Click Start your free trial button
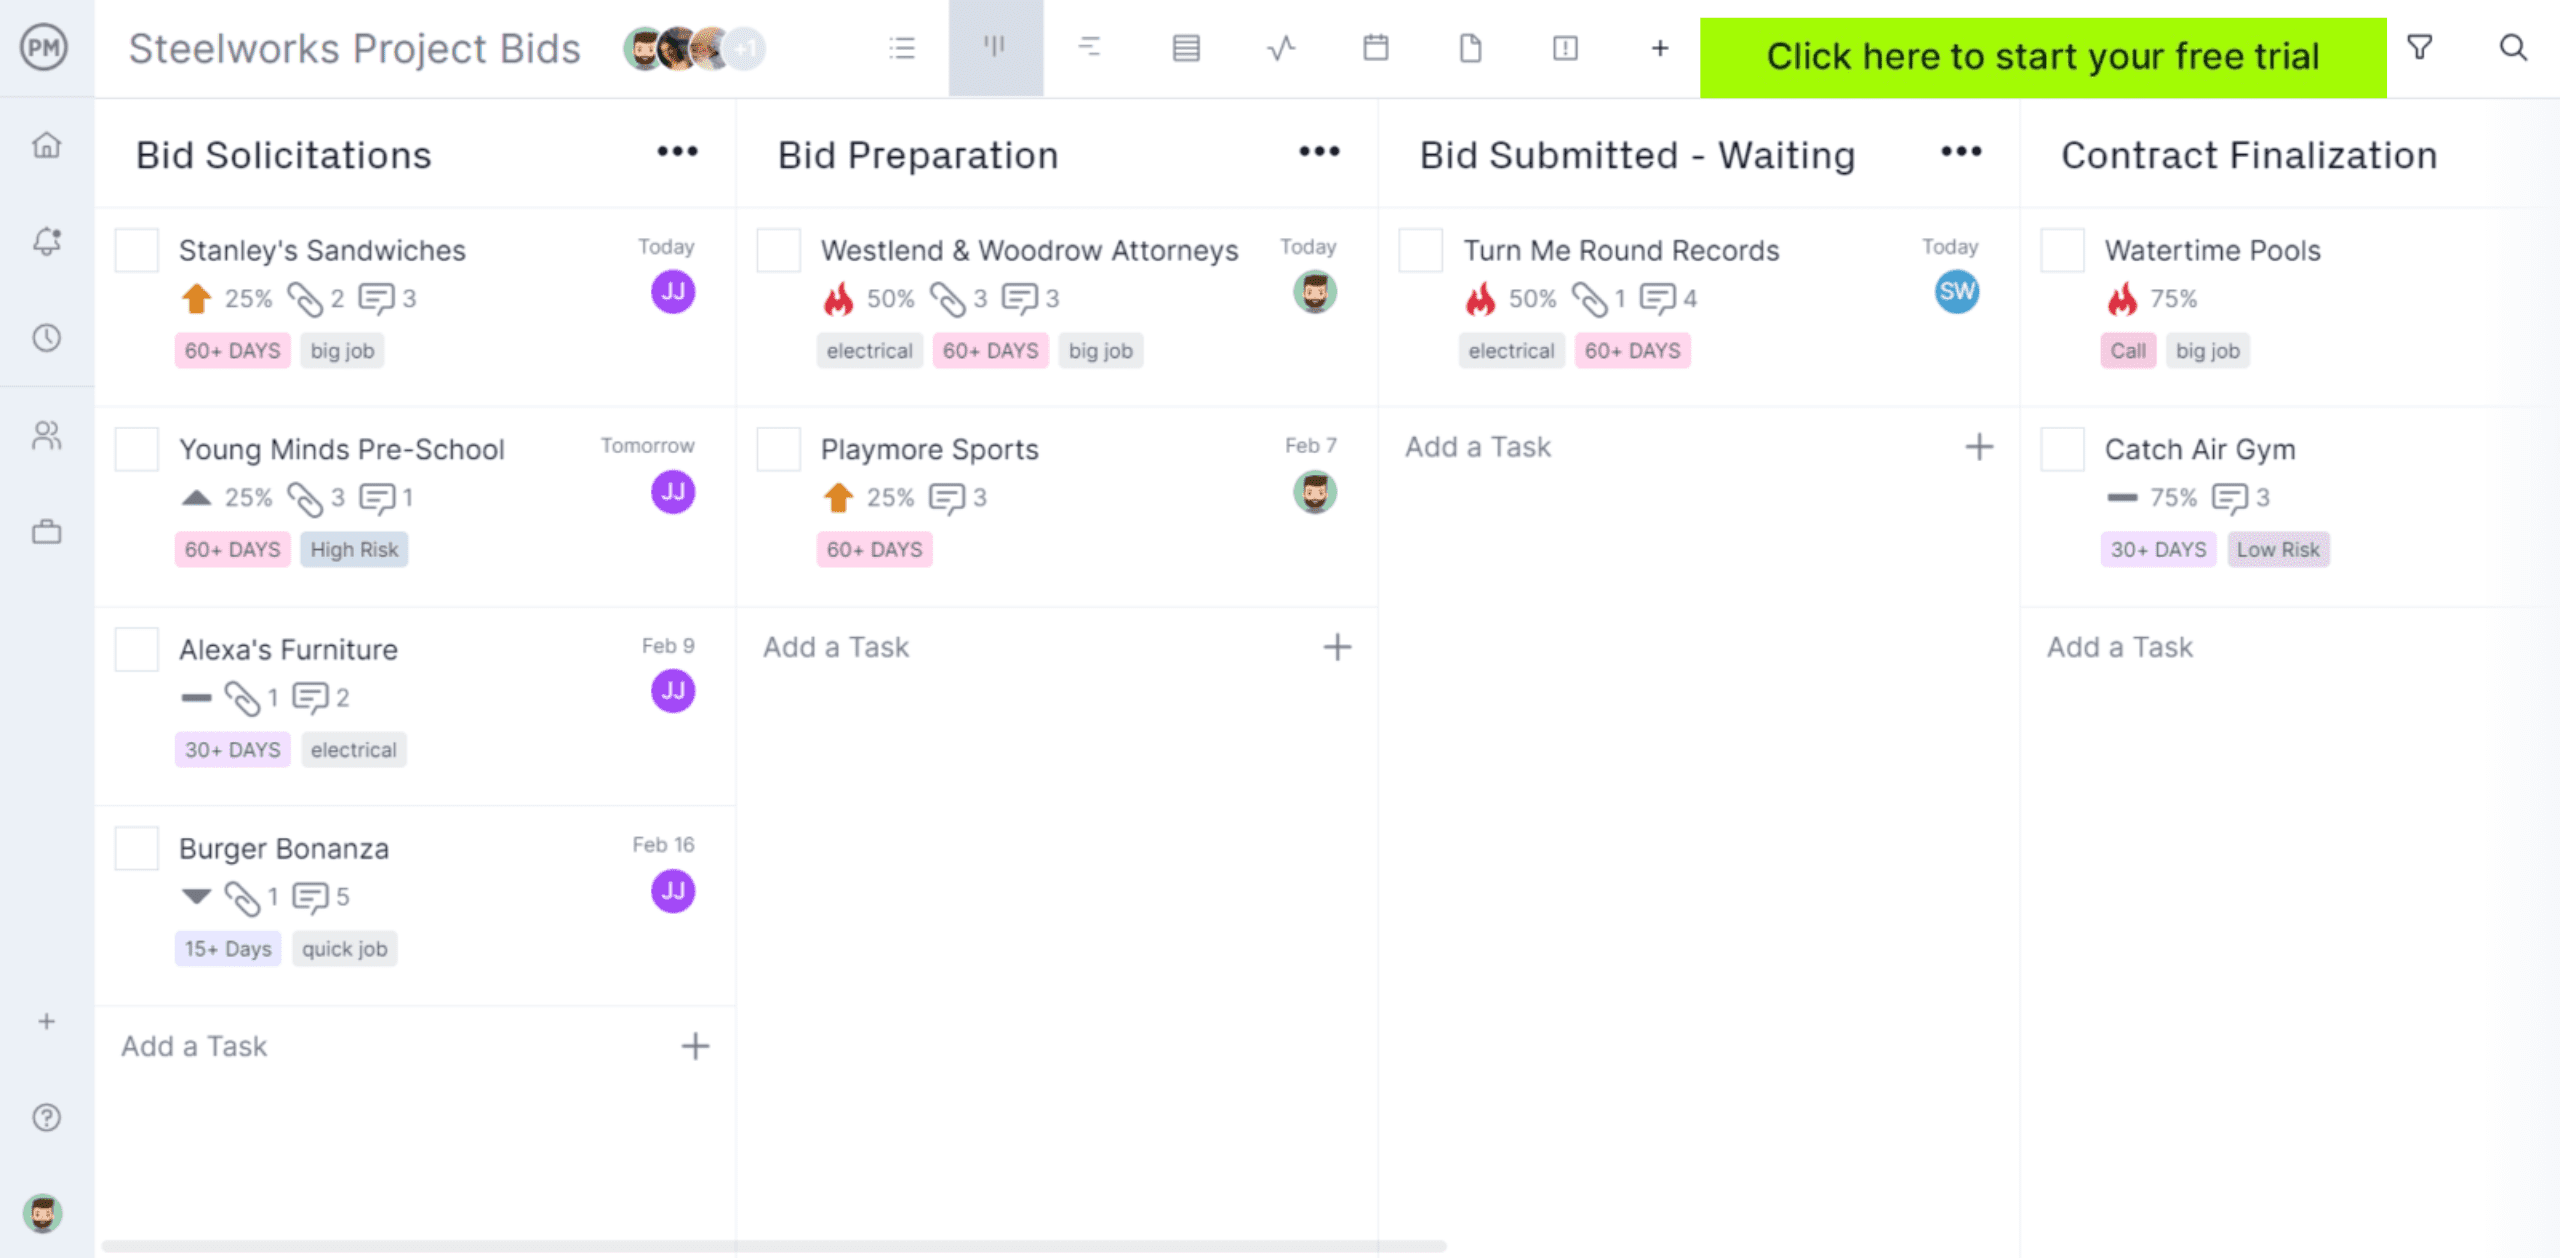Screen dimensions: 2560x1258 tap(2044, 54)
